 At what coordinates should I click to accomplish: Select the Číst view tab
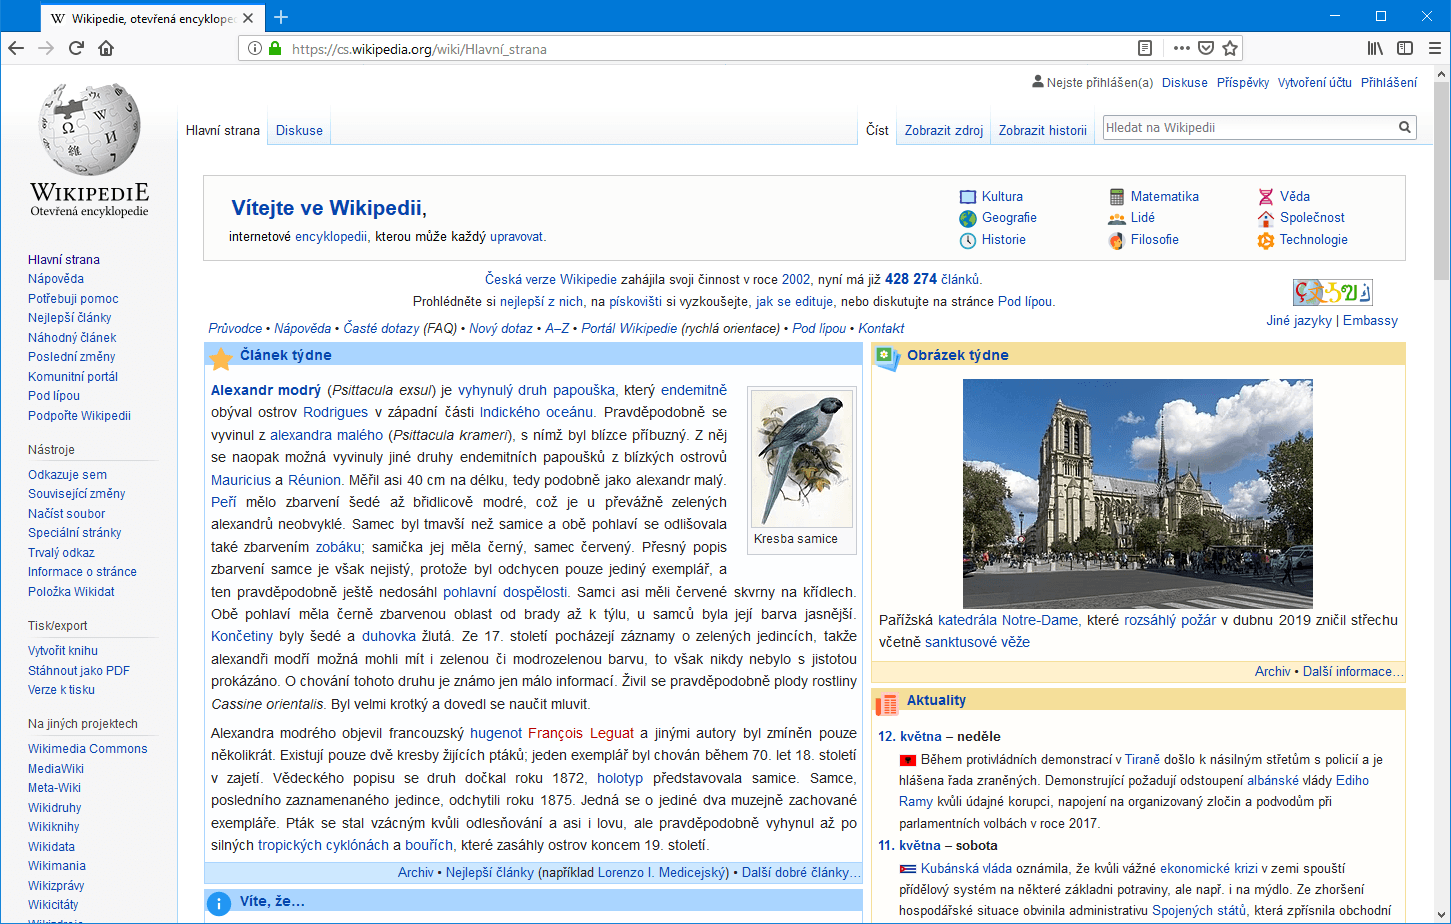877,130
